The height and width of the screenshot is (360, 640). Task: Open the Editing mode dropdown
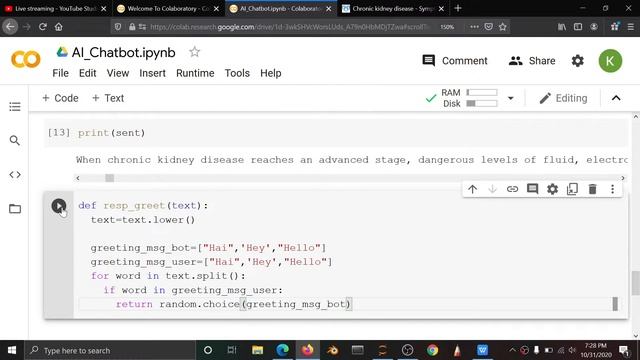point(563,98)
